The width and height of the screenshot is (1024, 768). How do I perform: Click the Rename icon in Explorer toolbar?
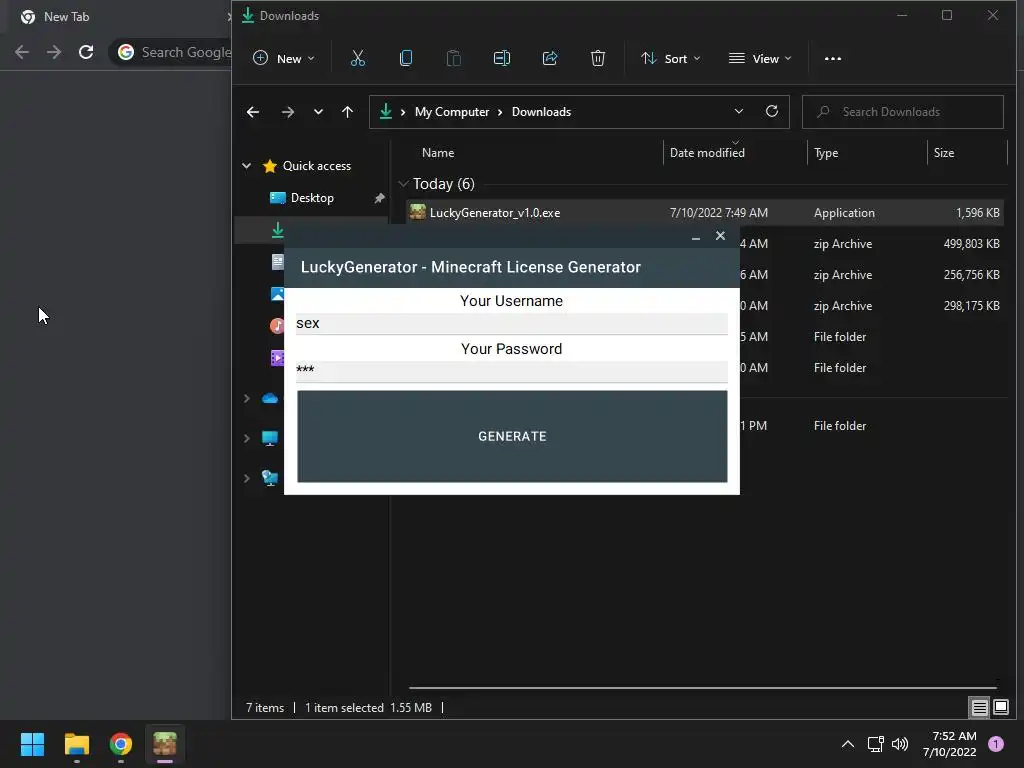pos(502,58)
